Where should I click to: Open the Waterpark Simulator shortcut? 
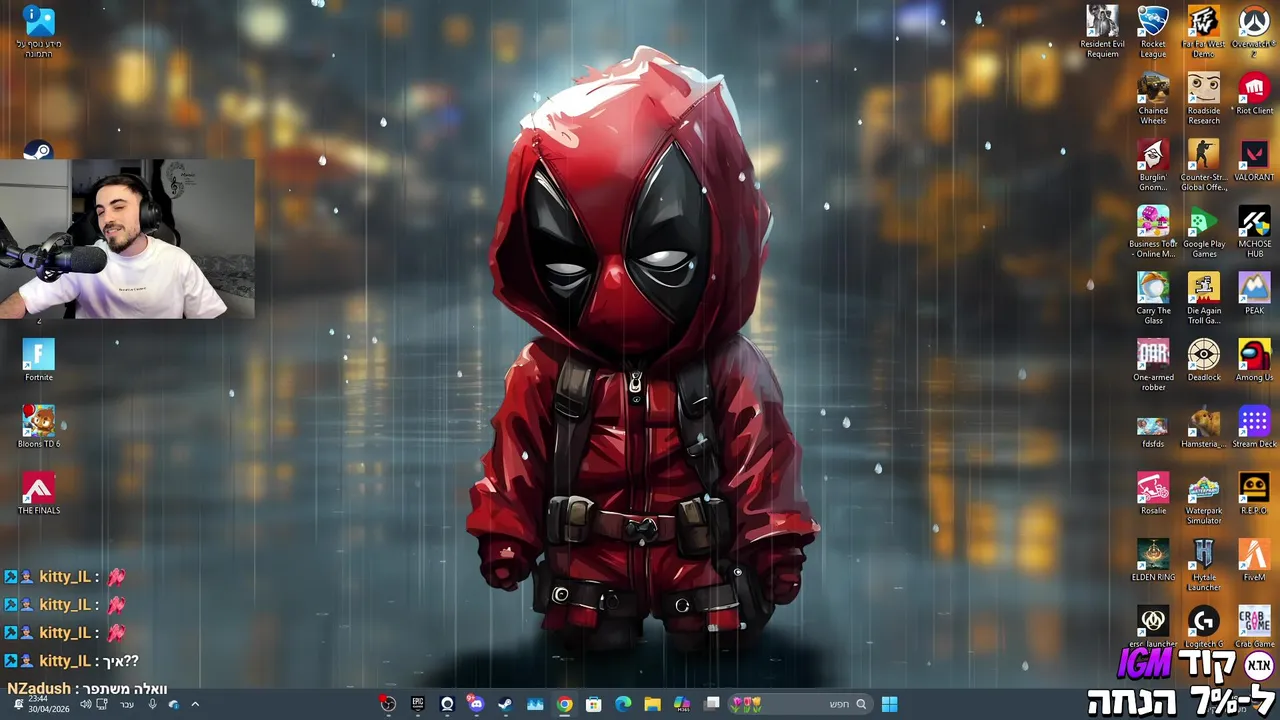point(1203,499)
